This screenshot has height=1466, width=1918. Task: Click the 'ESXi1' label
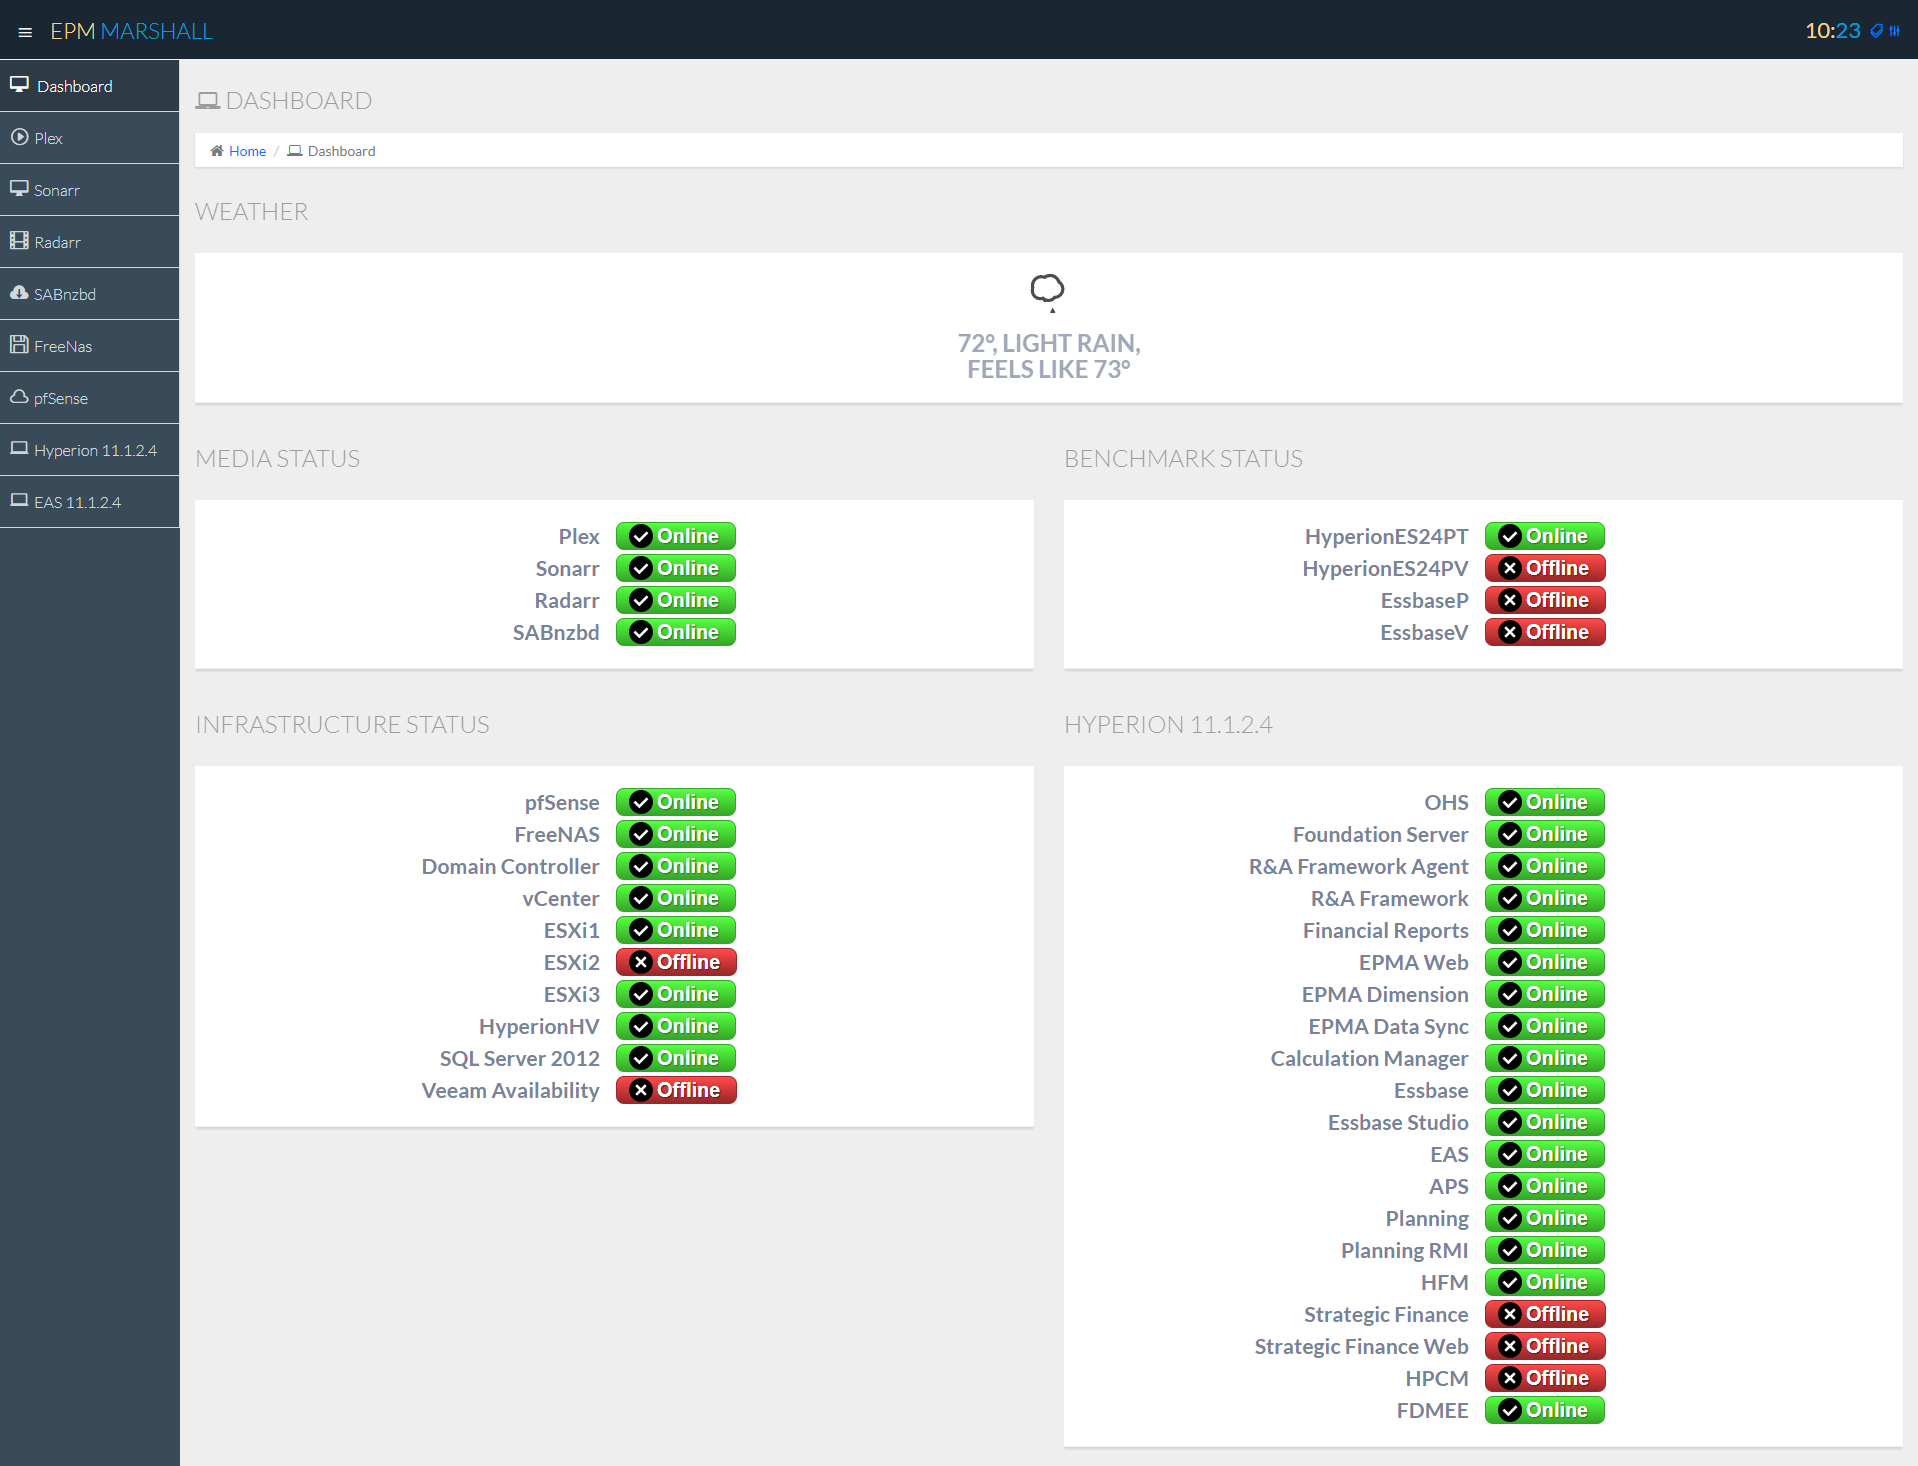tap(572, 930)
